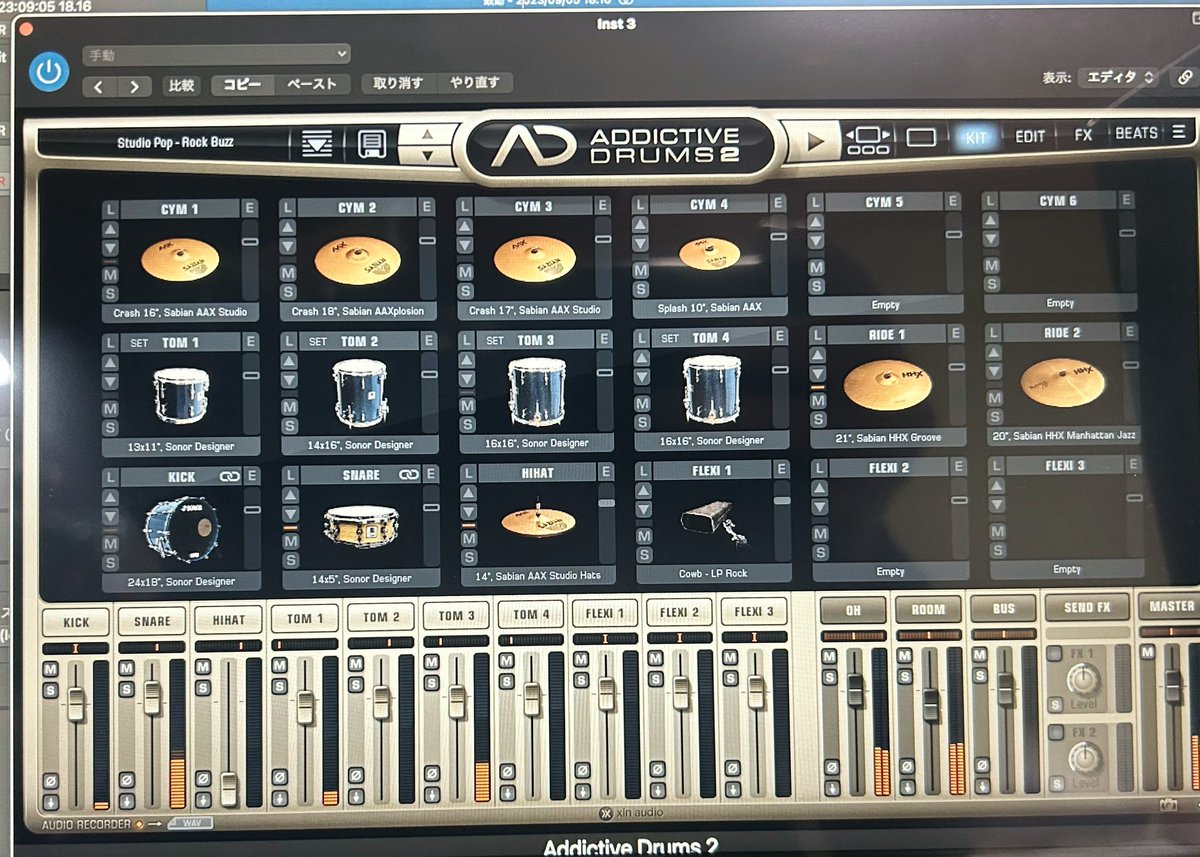Click the 取り消す undo button

pyautogui.click(x=398, y=83)
